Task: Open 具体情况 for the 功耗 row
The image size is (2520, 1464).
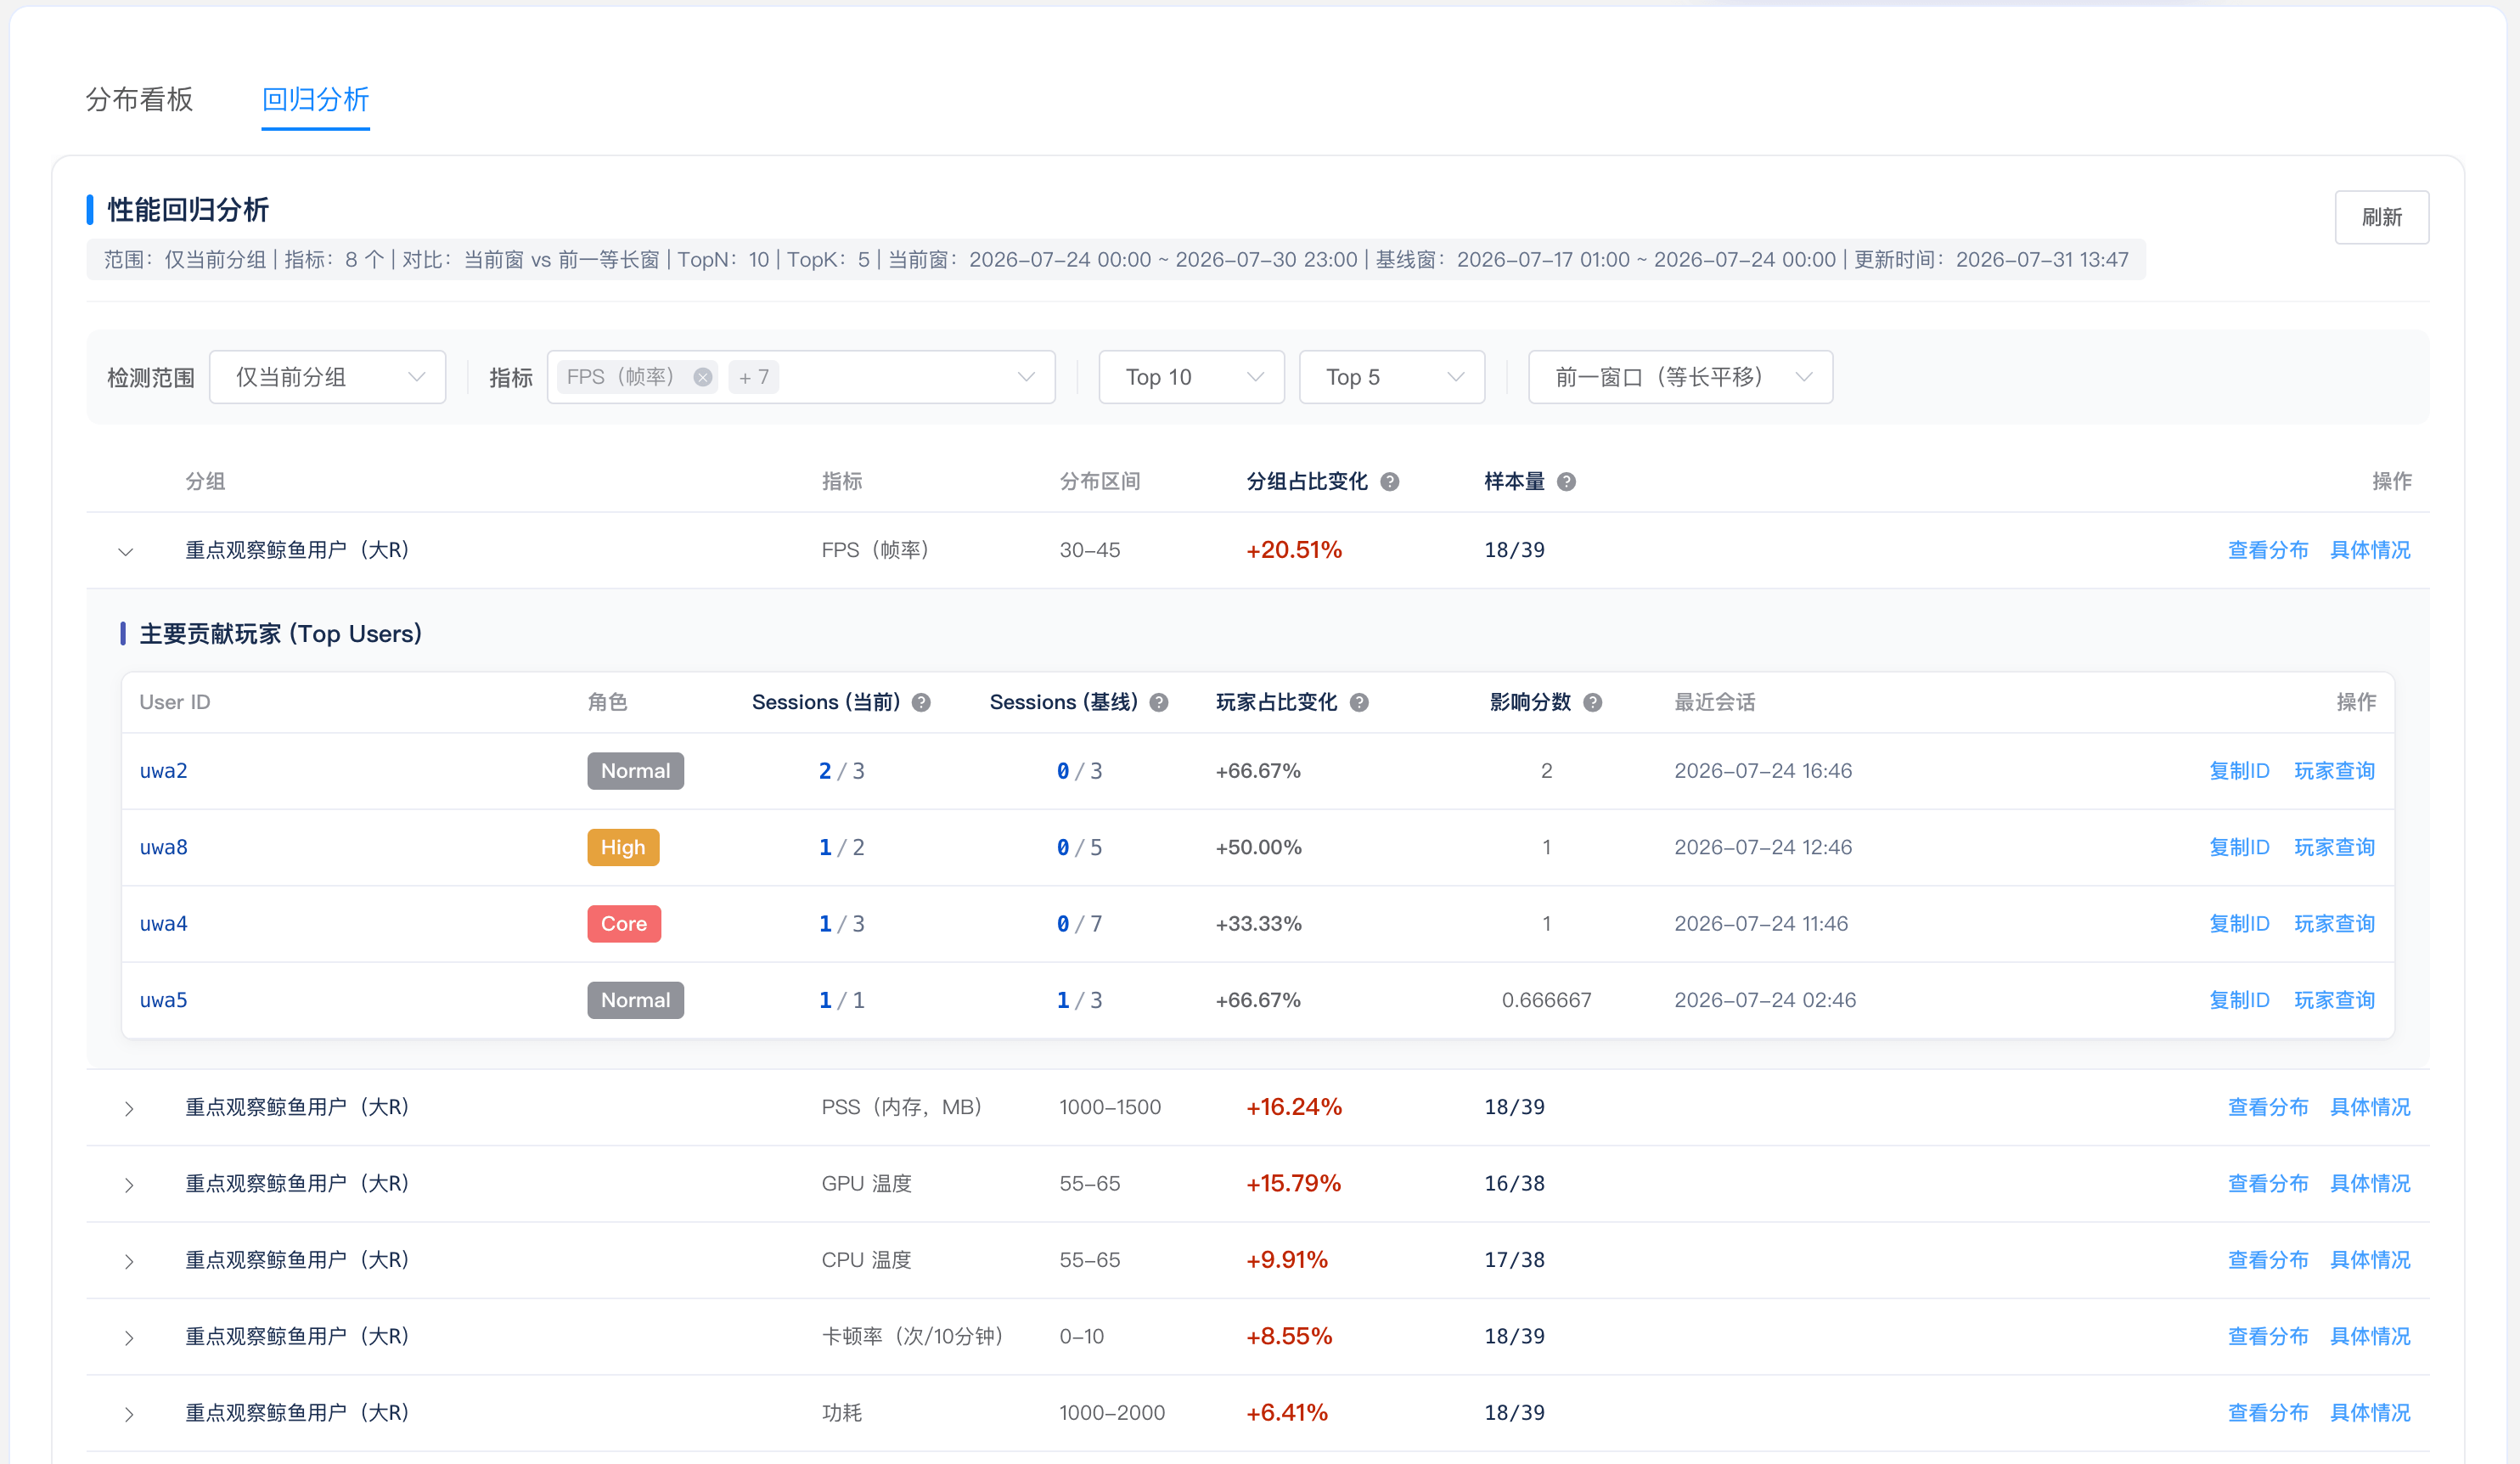Action: [2370, 1413]
